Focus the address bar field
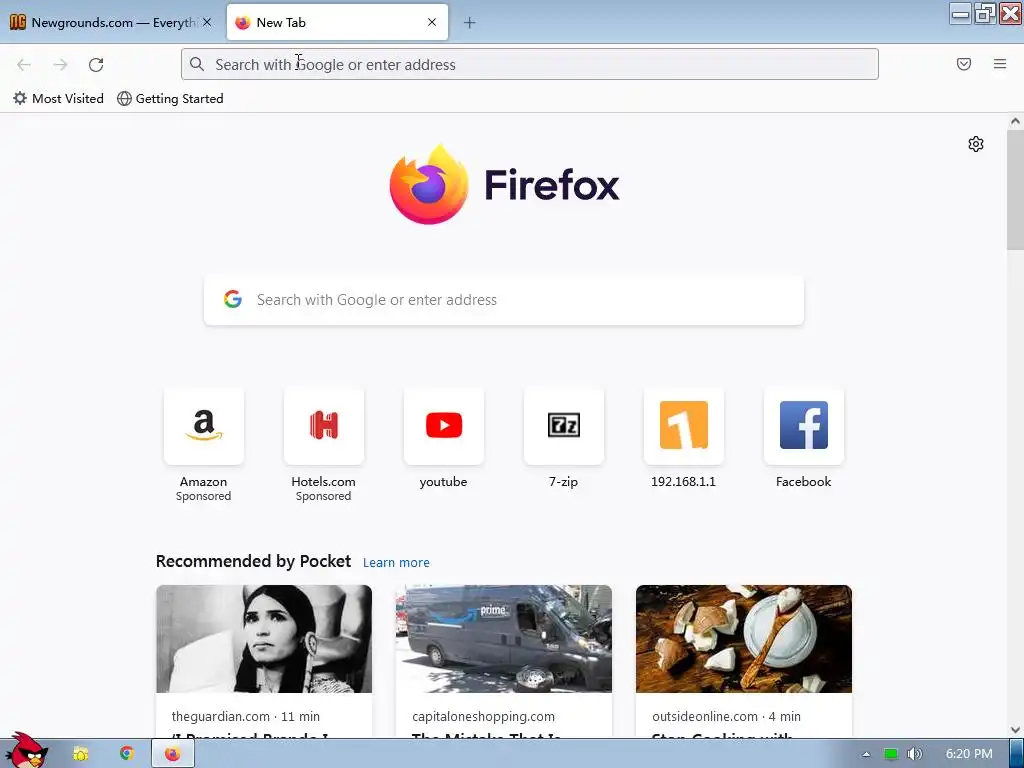 [530, 65]
